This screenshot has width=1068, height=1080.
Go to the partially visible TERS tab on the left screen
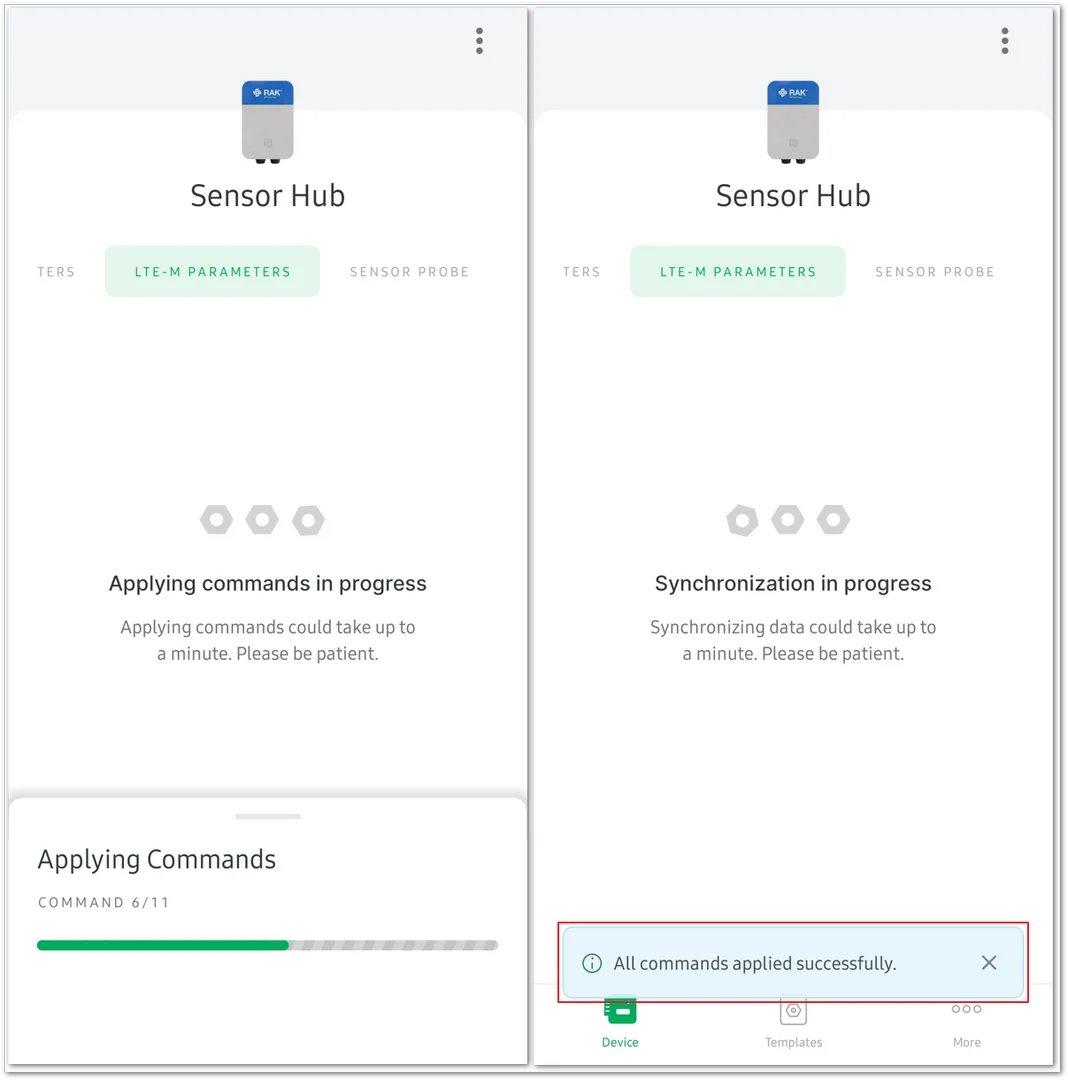(56, 271)
